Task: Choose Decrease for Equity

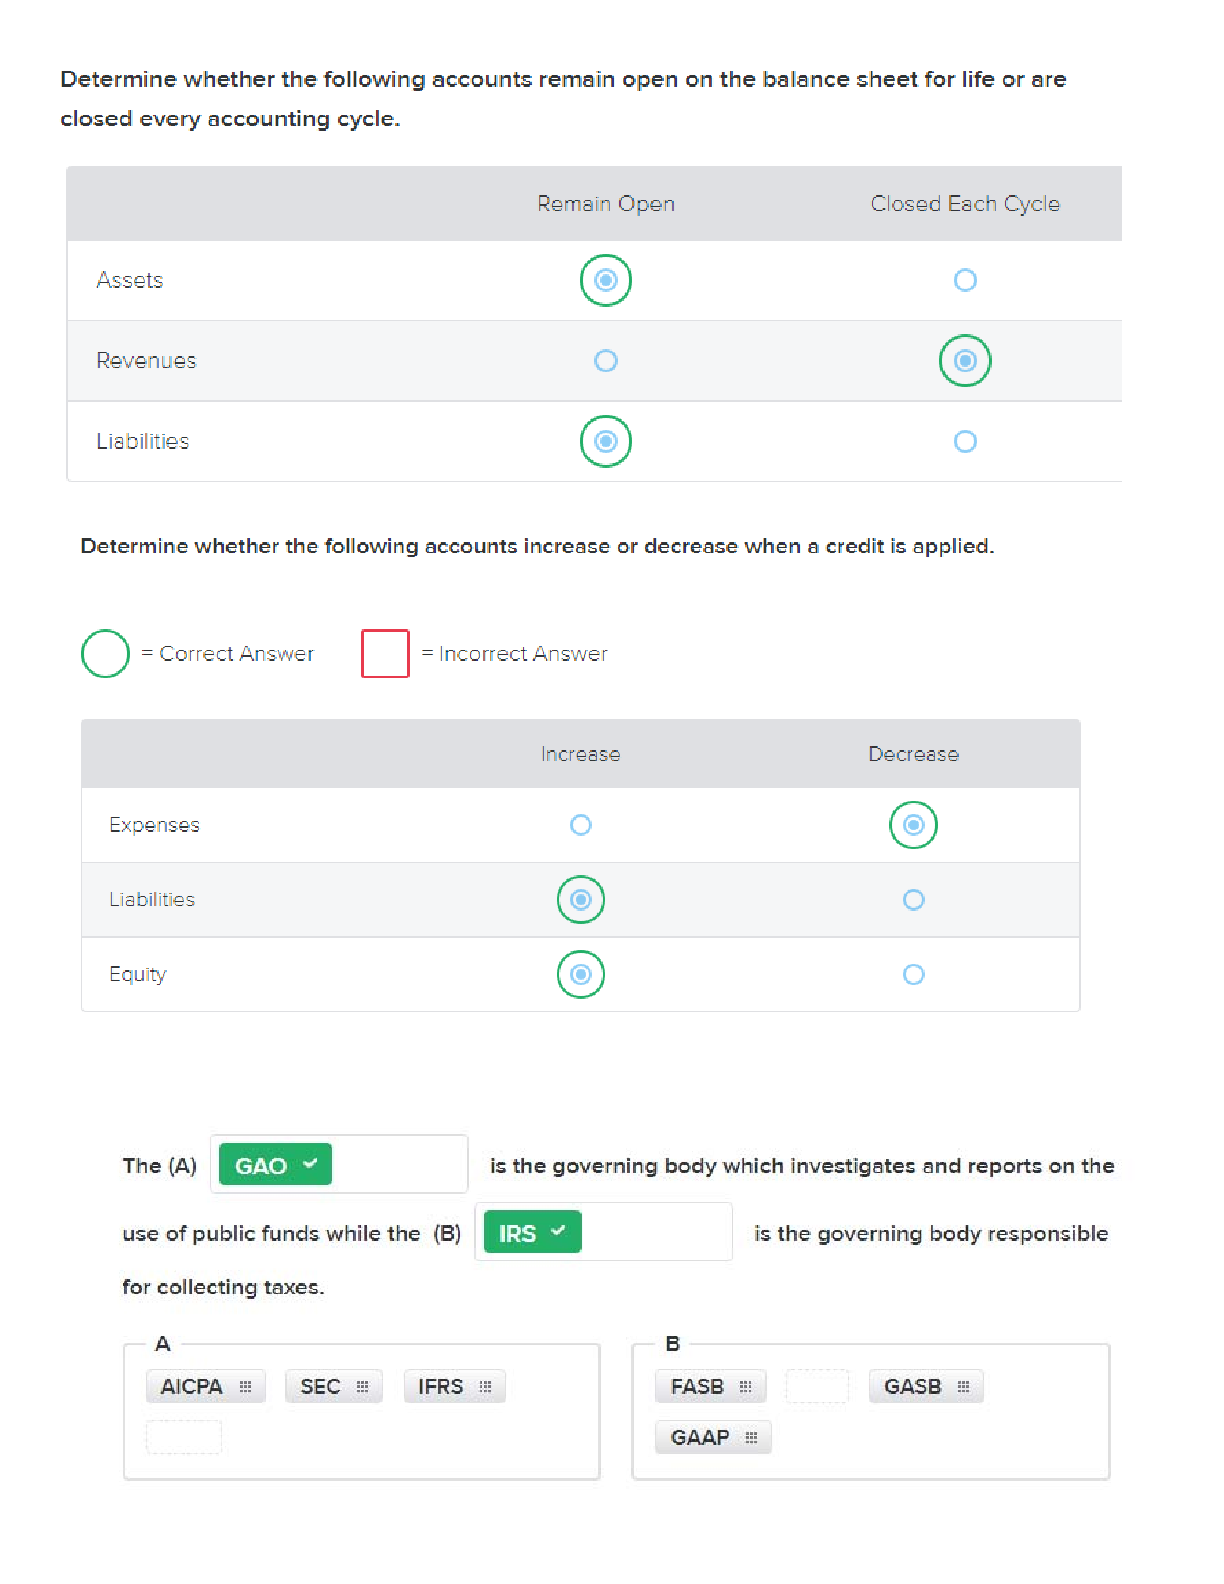Action: [x=913, y=974]
